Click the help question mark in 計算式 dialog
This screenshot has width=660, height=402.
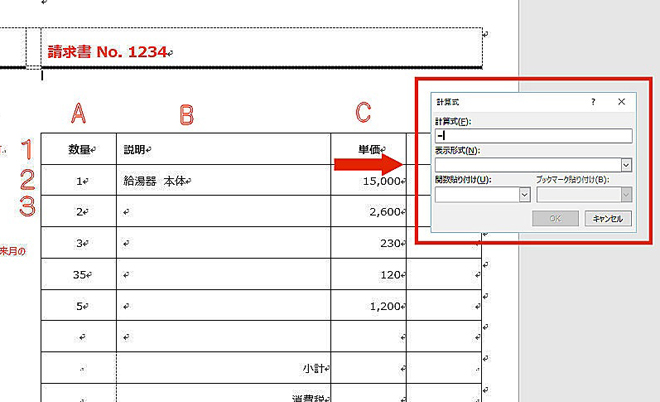(593, 102)
